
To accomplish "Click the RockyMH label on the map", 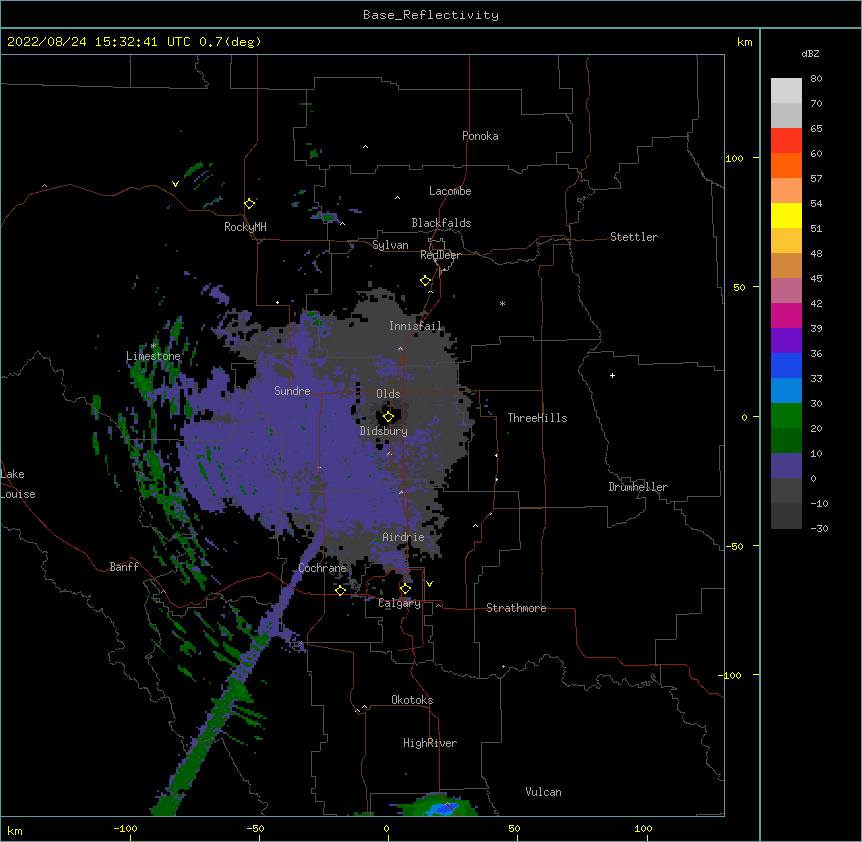I will pyautogui.click(x=245, y=227).
